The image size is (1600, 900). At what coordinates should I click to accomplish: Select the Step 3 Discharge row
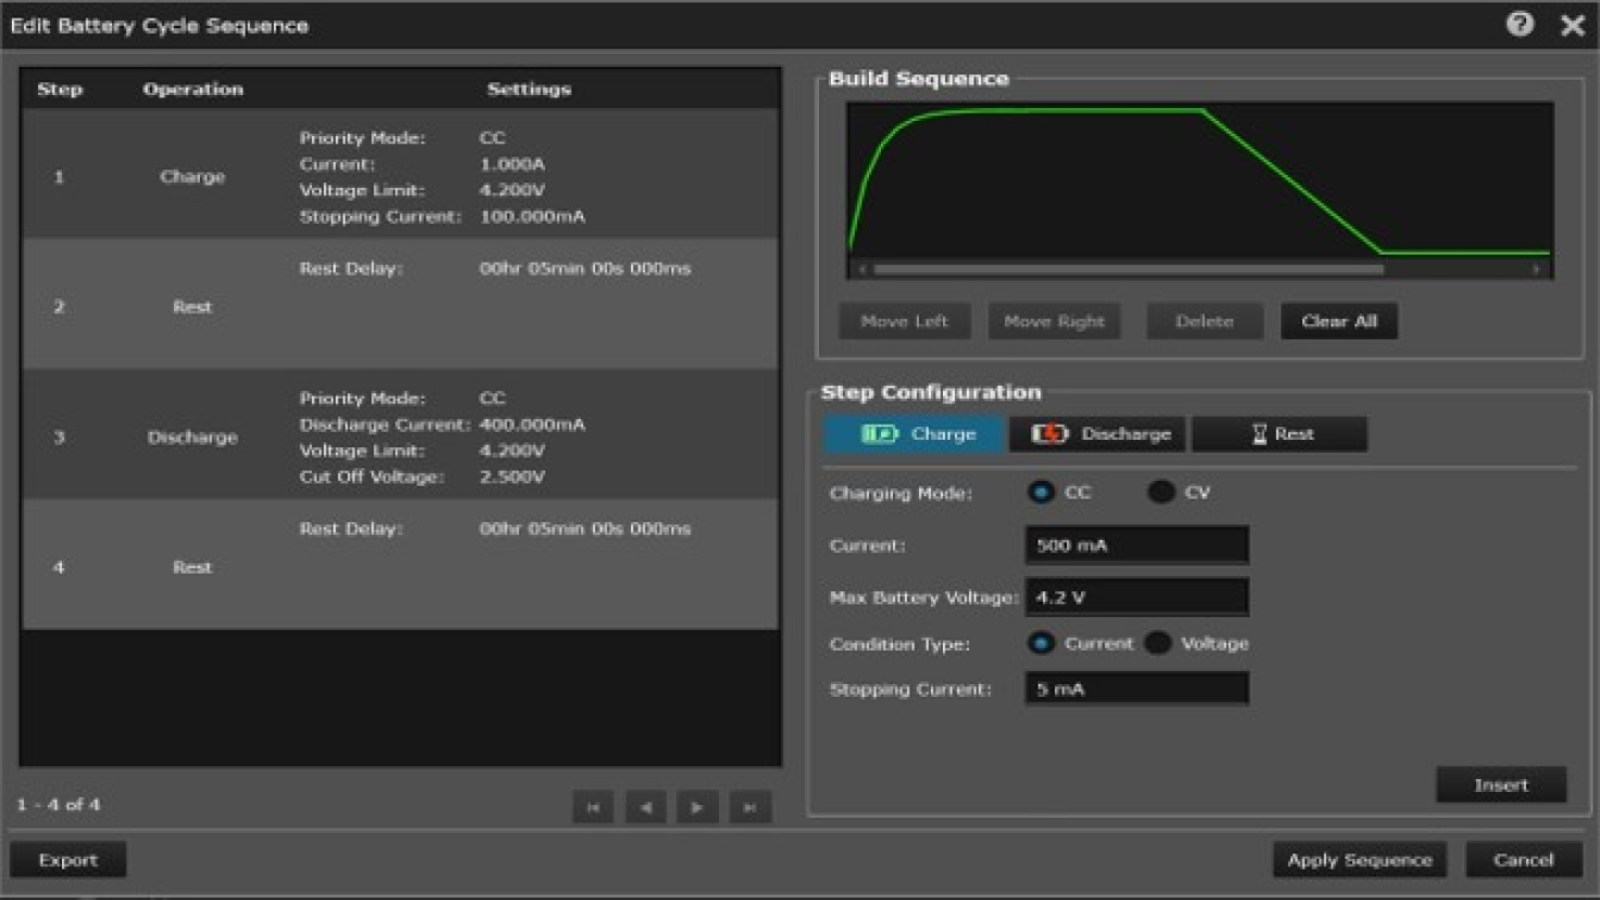pyautogui.click(x=400, y=437)
